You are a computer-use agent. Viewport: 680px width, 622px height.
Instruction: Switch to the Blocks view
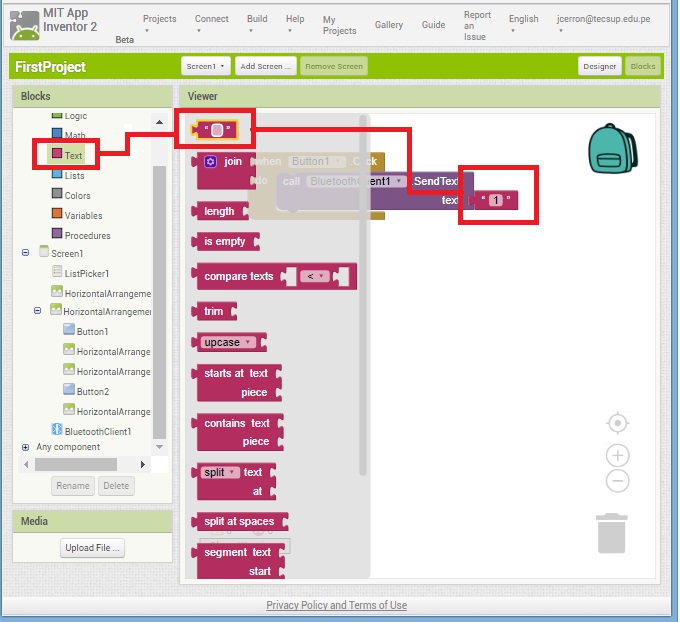tap(642, 66)
